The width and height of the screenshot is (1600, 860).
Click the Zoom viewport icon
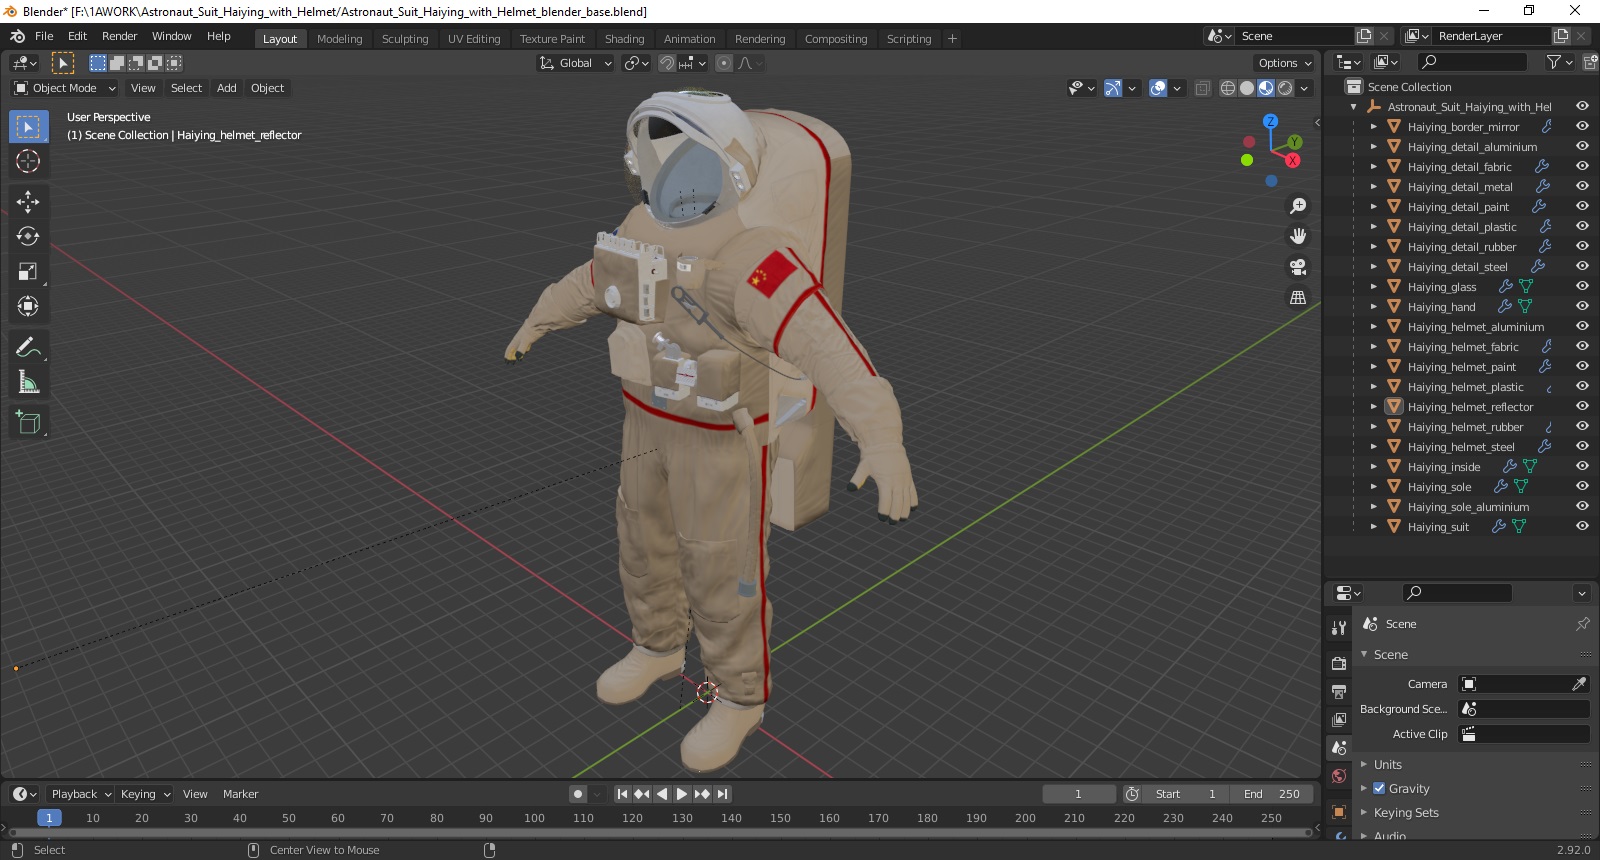click(1298, 206)
